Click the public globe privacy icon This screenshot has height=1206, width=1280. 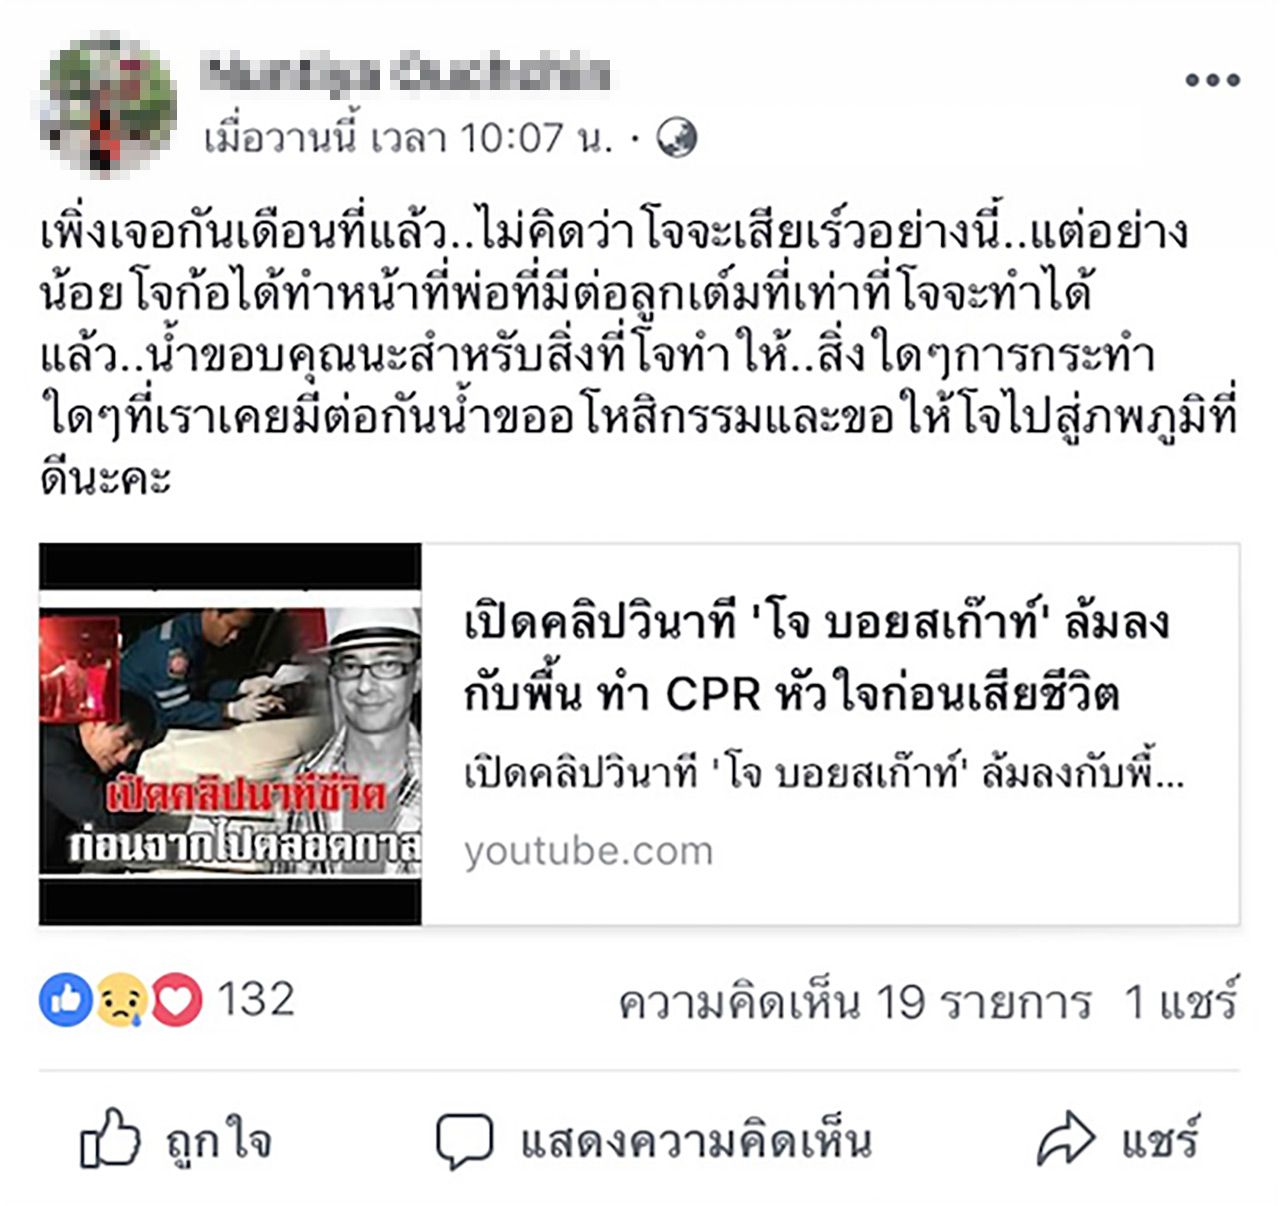point(677,137)
